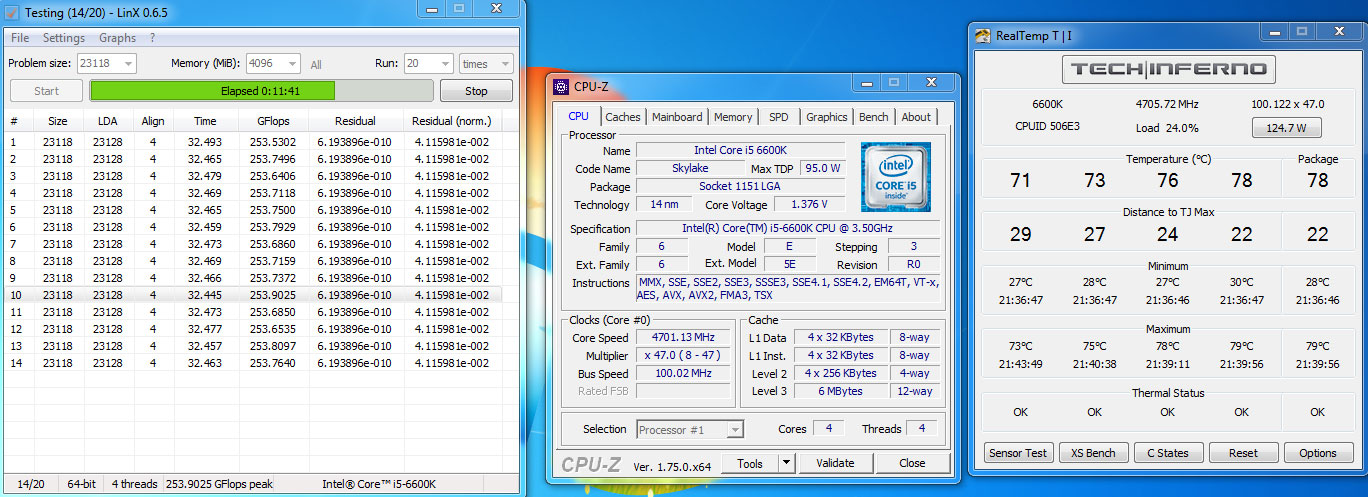1368x497 pixels.
Task: Switch to the Memory tab in CPU-Z
Action: coord(733,117)
